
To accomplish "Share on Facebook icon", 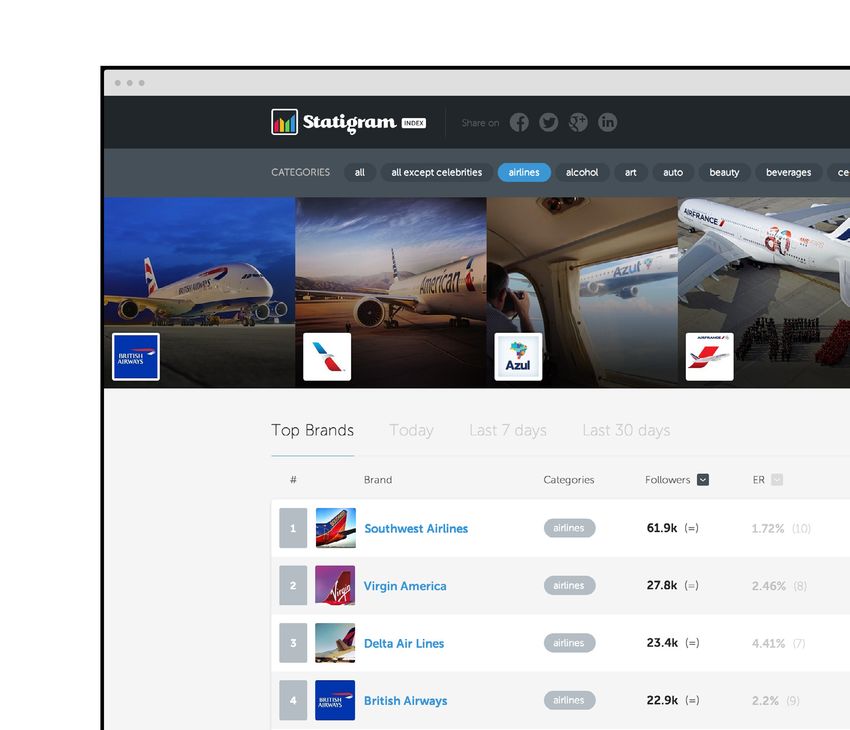I will [x=519, y=122].
